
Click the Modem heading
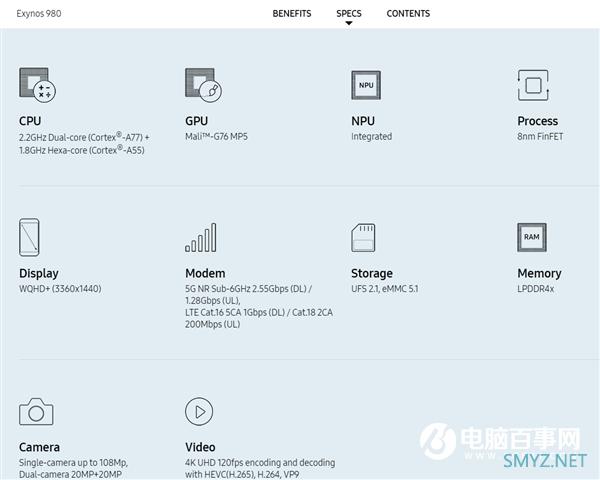point(205,273)
